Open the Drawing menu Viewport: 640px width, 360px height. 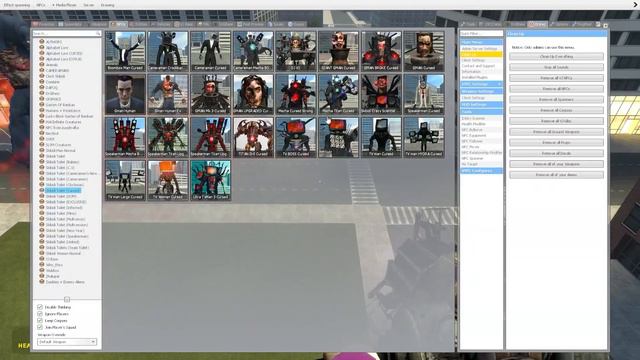coord(107,5)
